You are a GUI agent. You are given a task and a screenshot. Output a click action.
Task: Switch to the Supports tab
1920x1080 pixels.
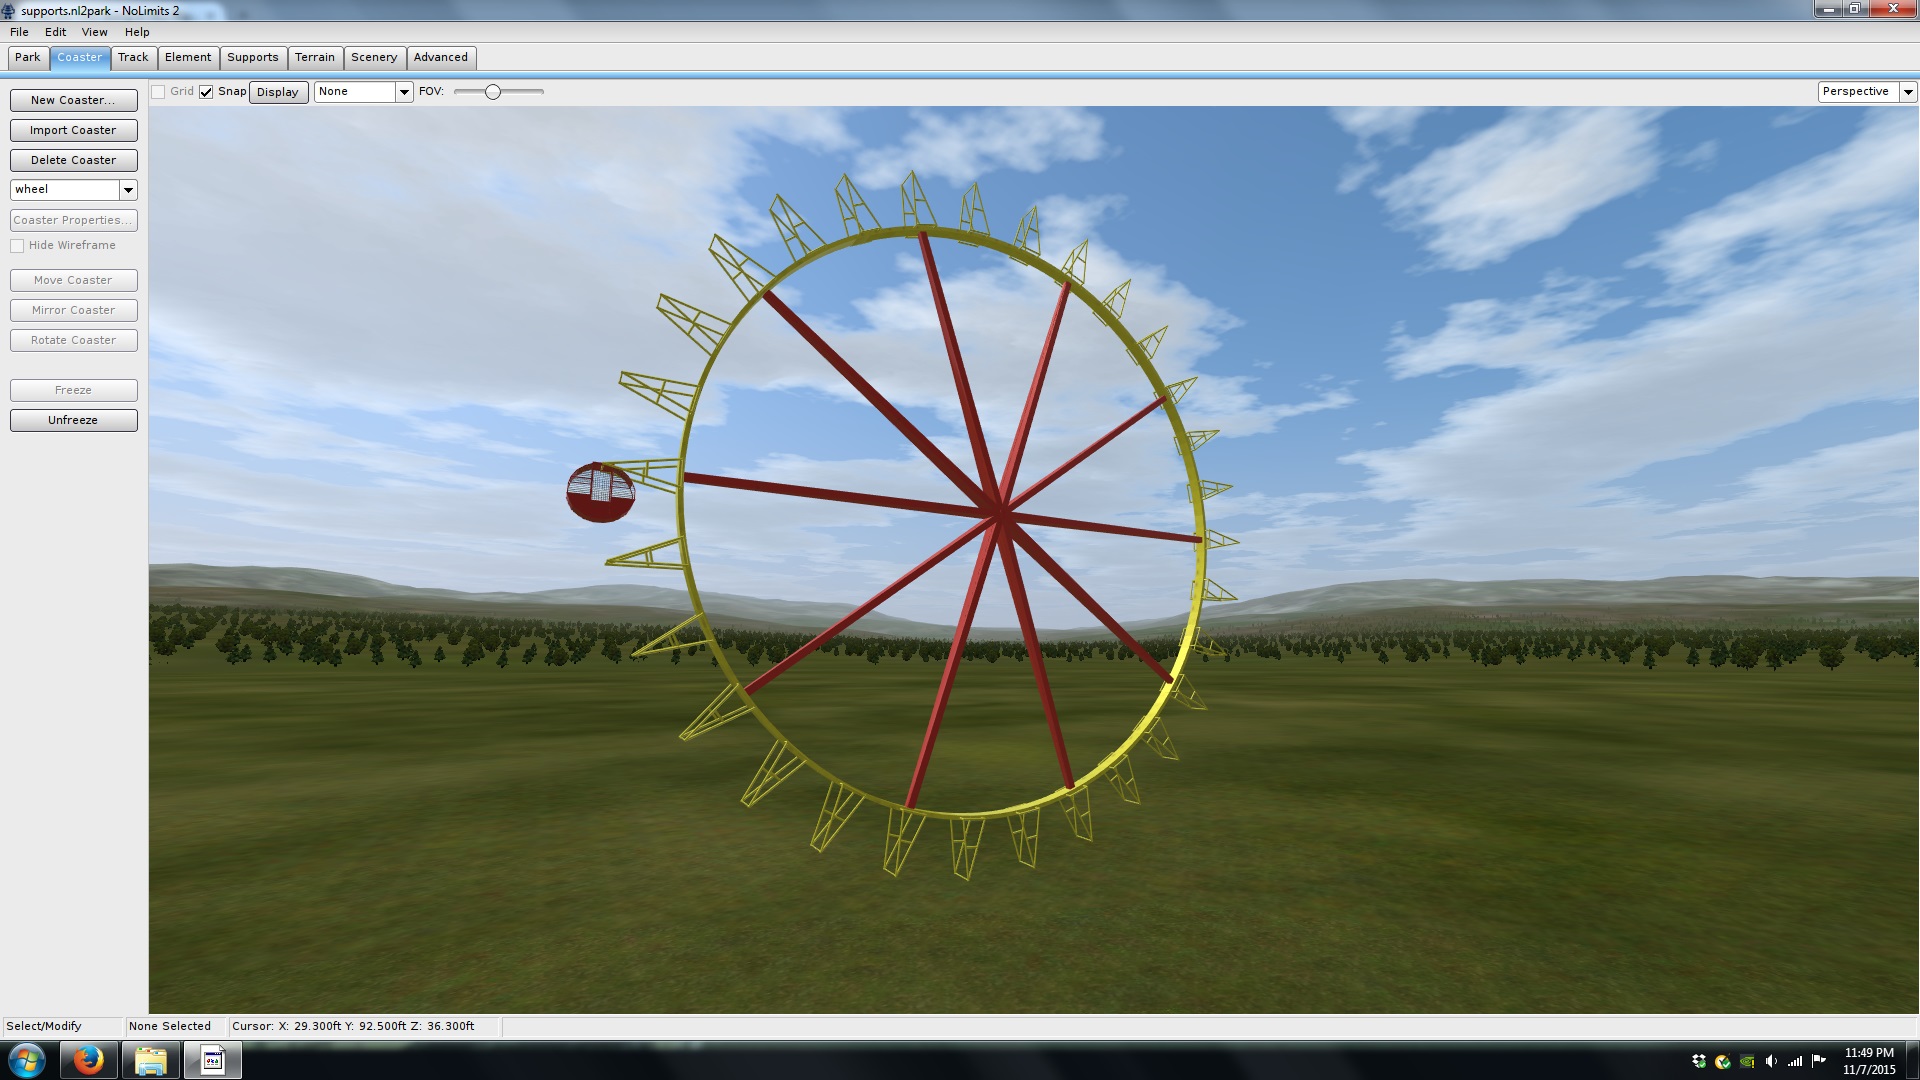(252, 57)
